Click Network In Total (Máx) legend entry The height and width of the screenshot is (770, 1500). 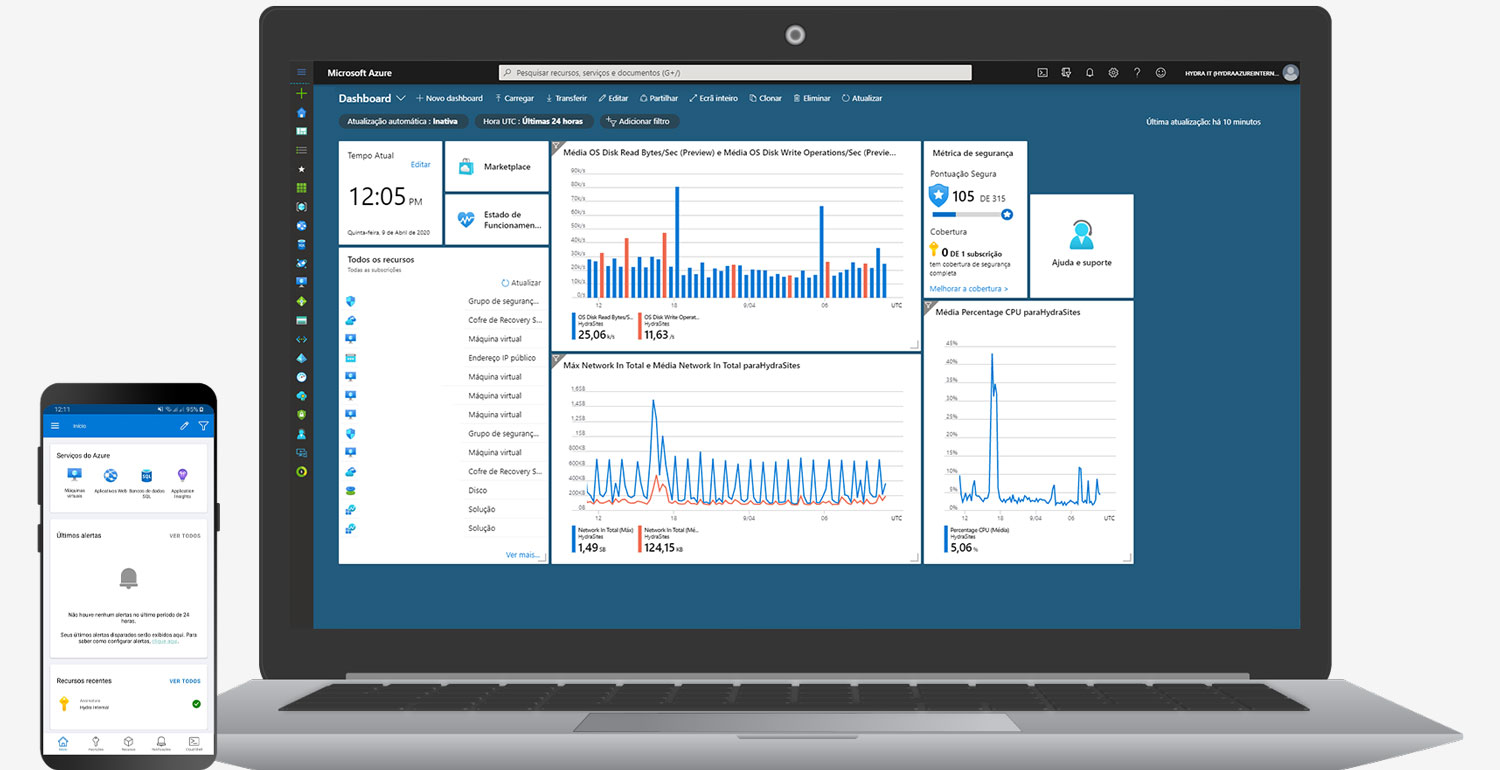click(x=603, y=540)
